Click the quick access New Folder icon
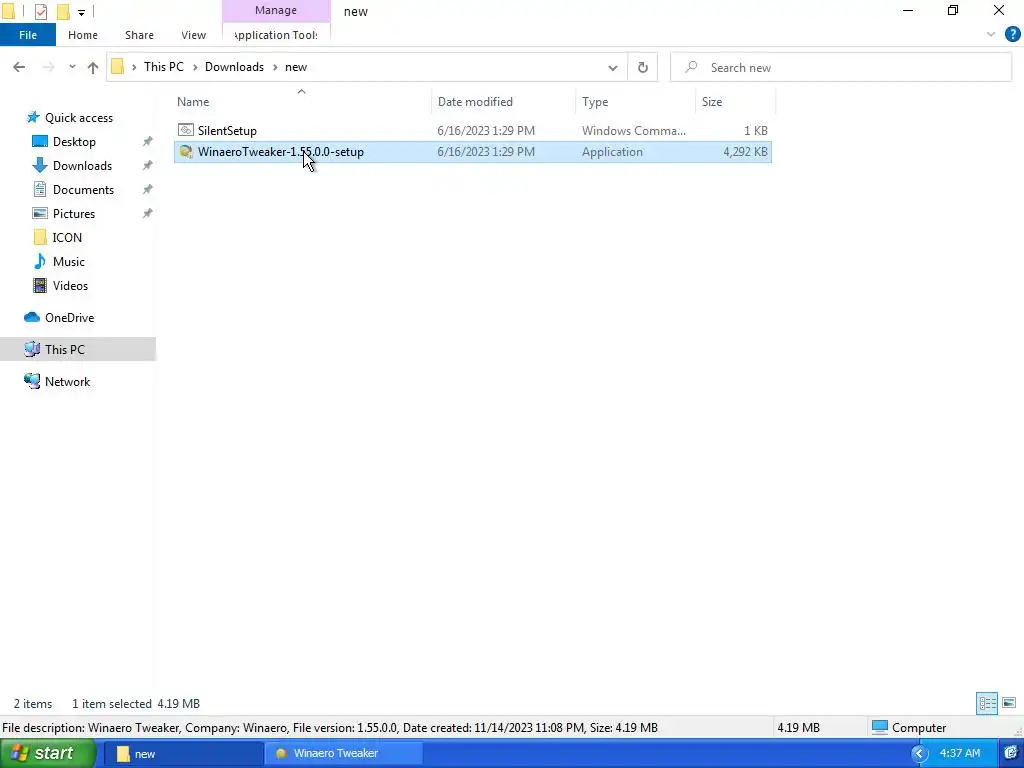Screen dimensions: 1024x768 point(63,11)
